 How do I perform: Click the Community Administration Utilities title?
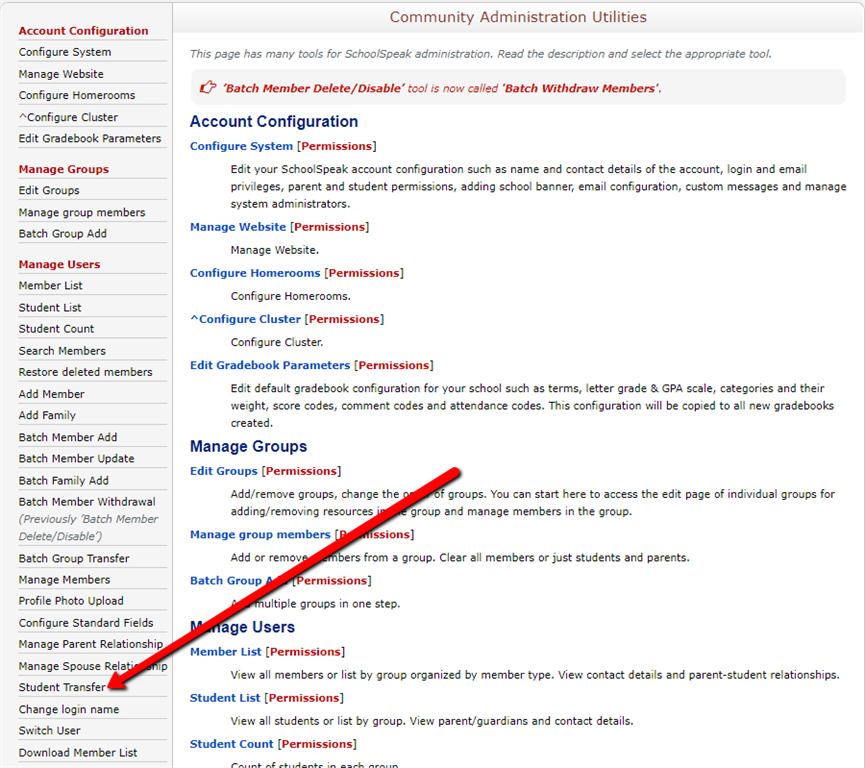tap(518, 17)
